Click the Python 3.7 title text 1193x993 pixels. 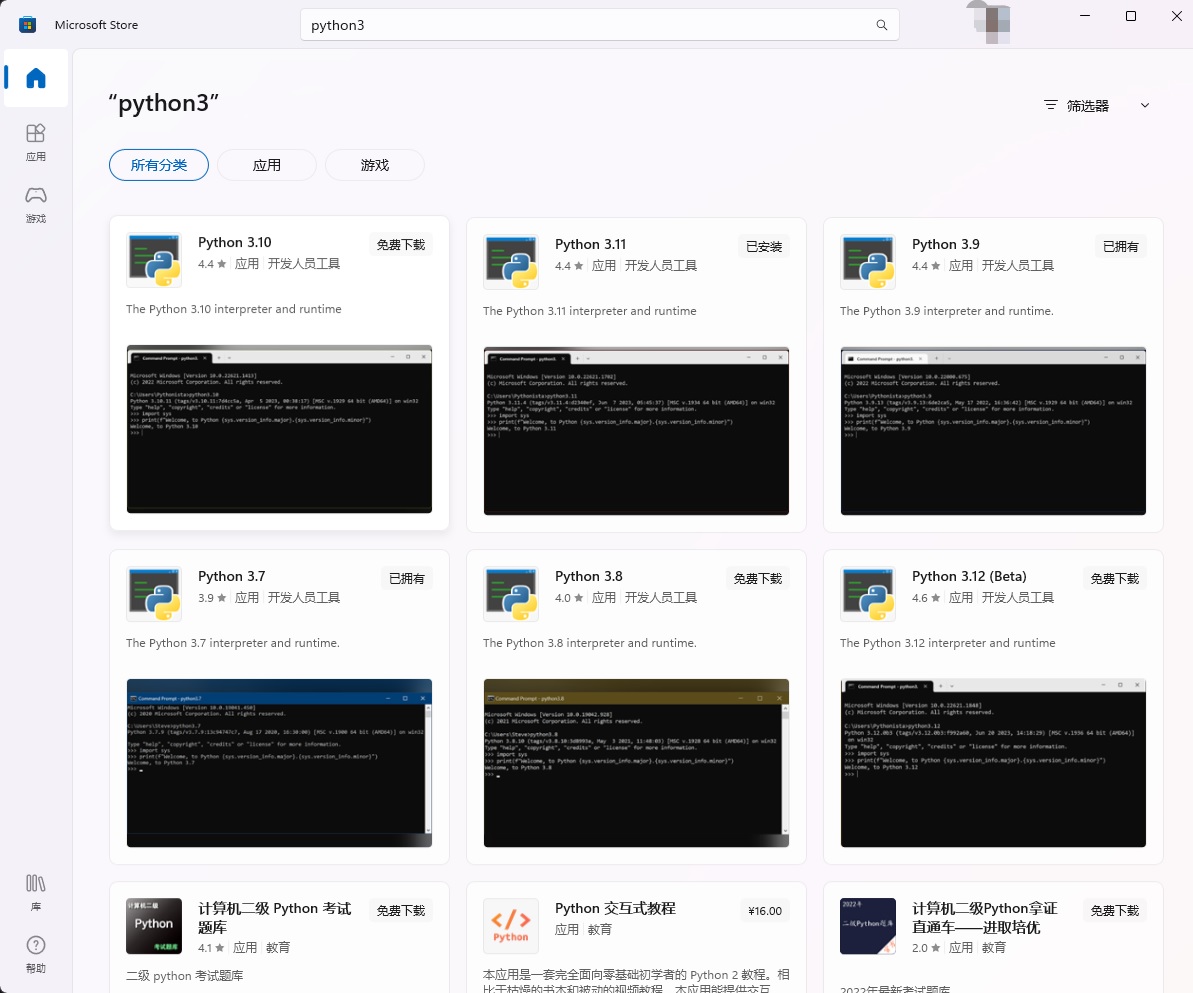pos(231,576)
